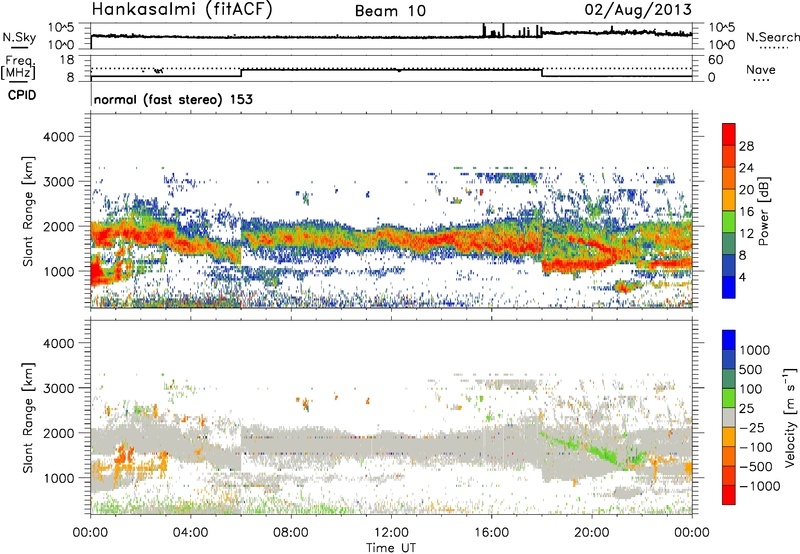Viewport: 800px width, 554px height.
Task: Click the Power colorbar blue bottom segment
Action: click(729, 288)
